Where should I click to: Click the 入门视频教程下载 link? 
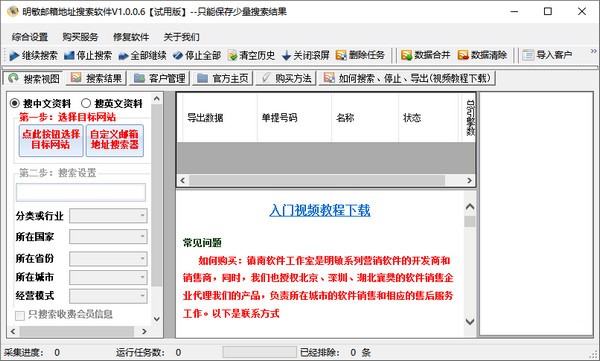click(320, 210)
